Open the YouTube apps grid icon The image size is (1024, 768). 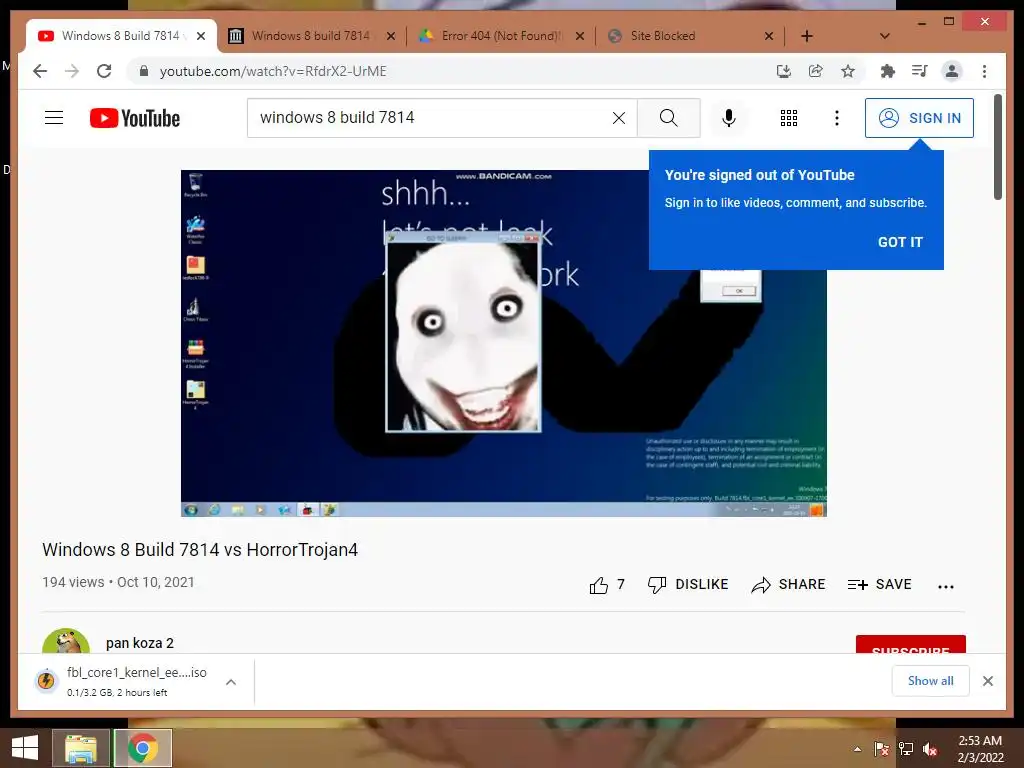point(789,118)
